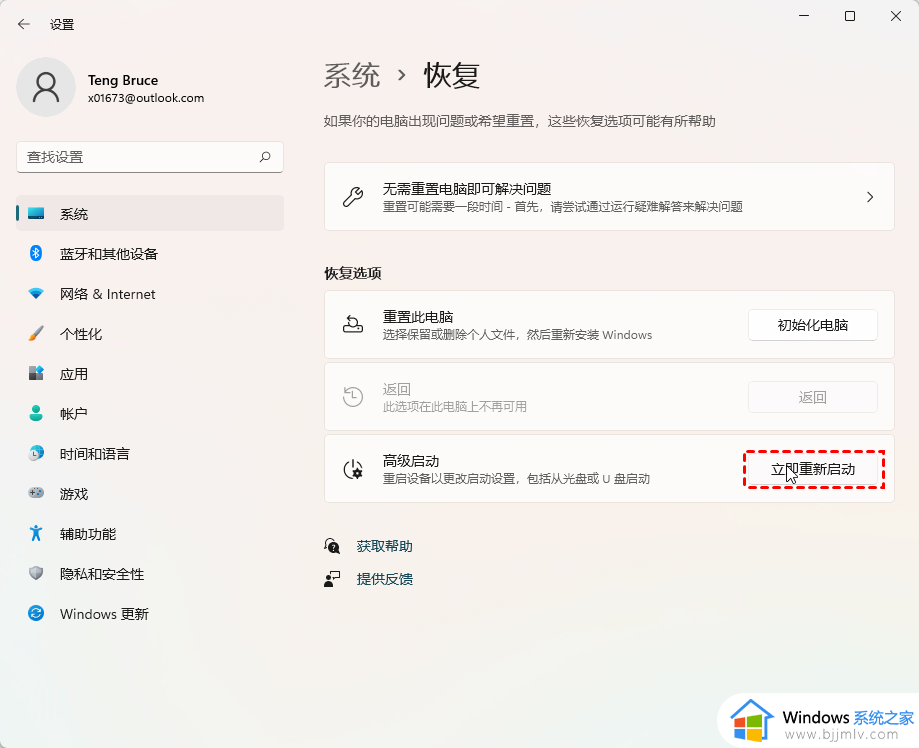Click the Windows Update sync icon
This screenshot has height=748, width=919.
click(x=36, y=613)
